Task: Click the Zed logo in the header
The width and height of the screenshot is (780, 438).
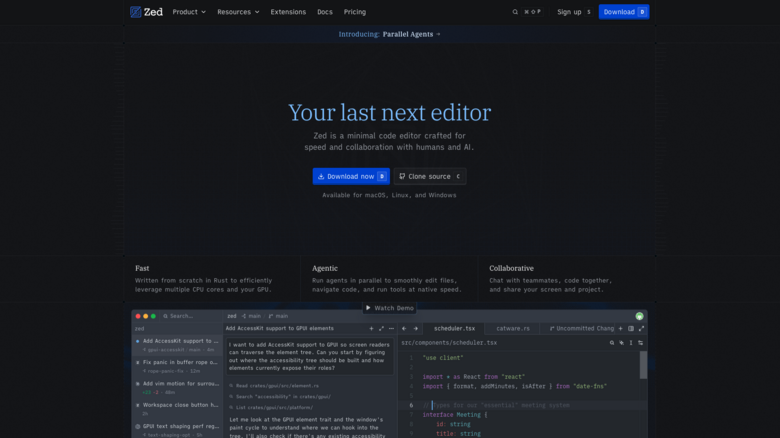Action: pos(146,12)
